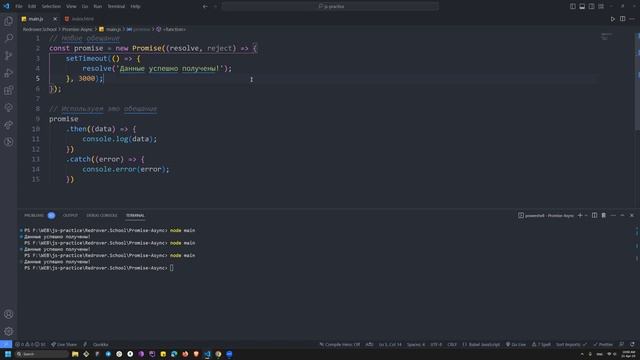
Task: Open the Explorer view in activity bar
Action: (x=9, y=21)
